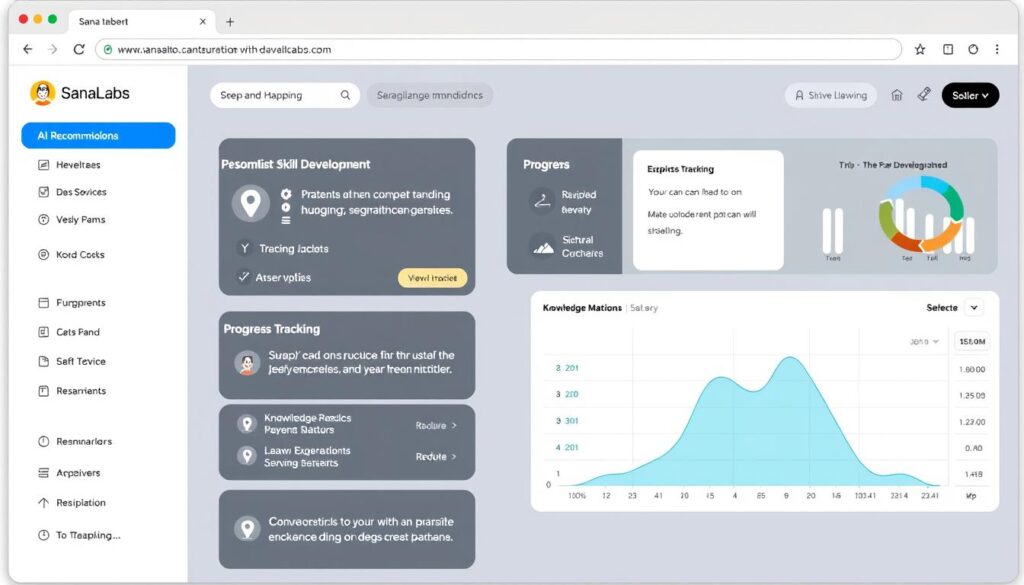Click the browser reload icon
Image resolution: width=1024 pixels, height=585 pixels.
click(79, 49)
